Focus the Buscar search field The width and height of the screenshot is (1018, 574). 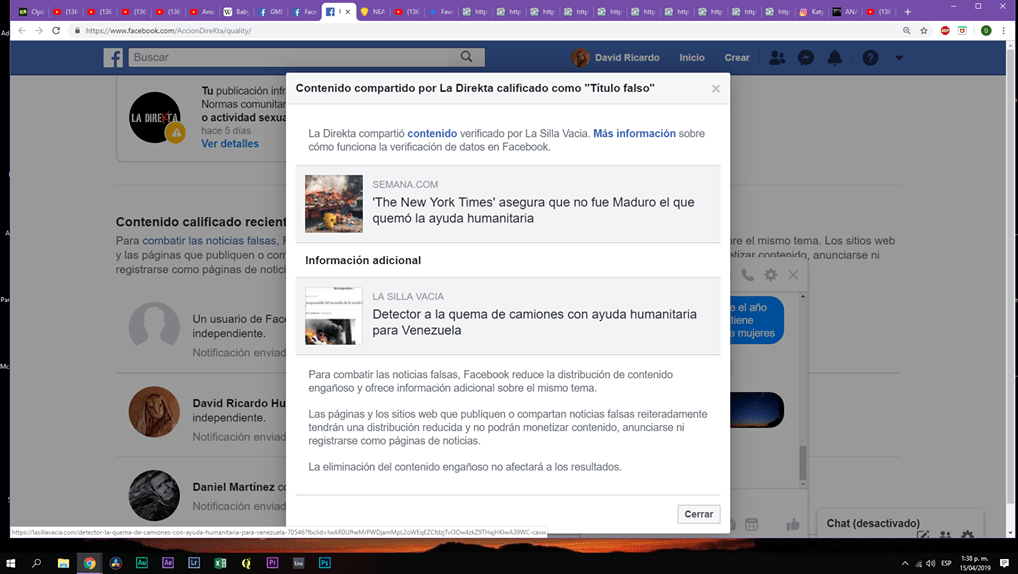[289, 57]
